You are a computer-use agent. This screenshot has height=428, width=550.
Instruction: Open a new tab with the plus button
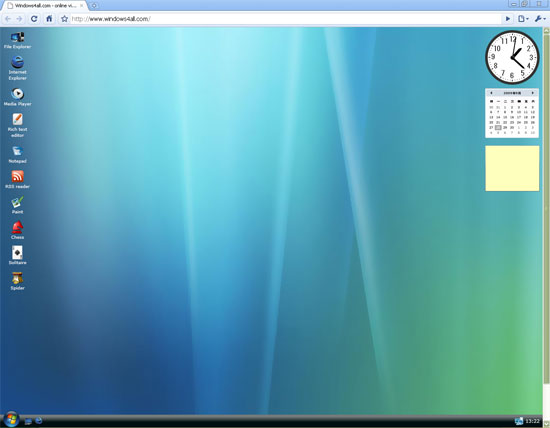click(x=94, y=6)
